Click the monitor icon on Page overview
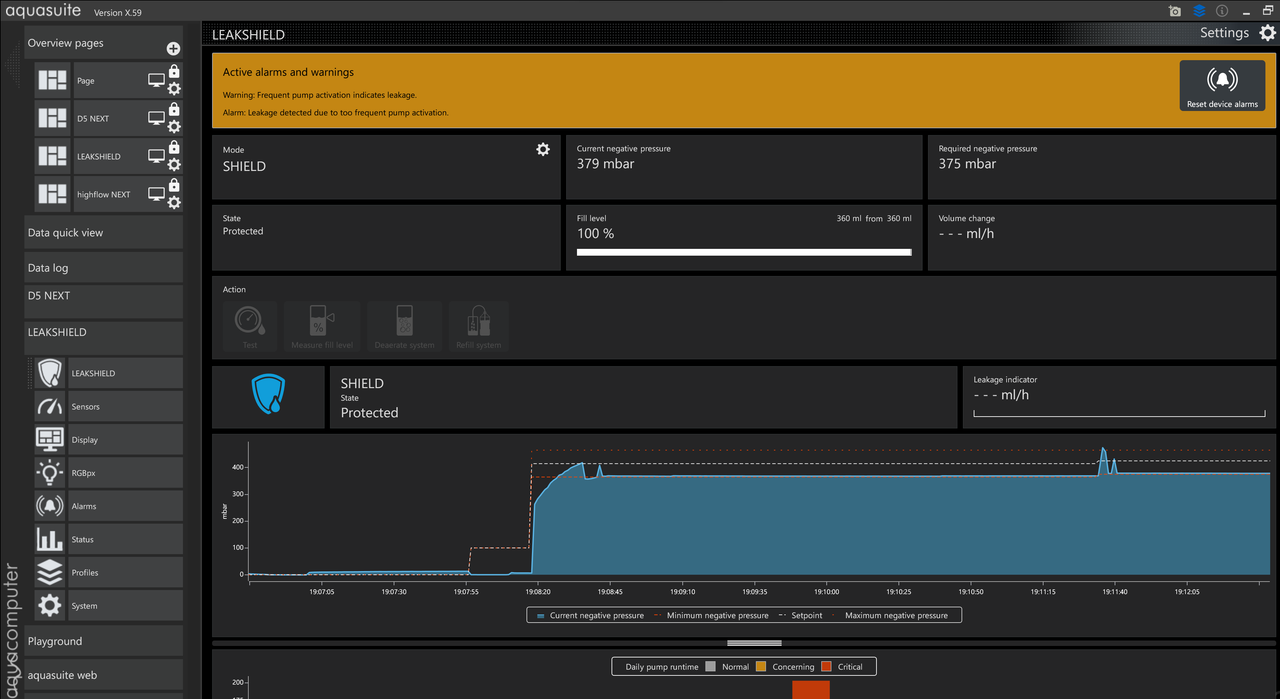 [156, 80]
